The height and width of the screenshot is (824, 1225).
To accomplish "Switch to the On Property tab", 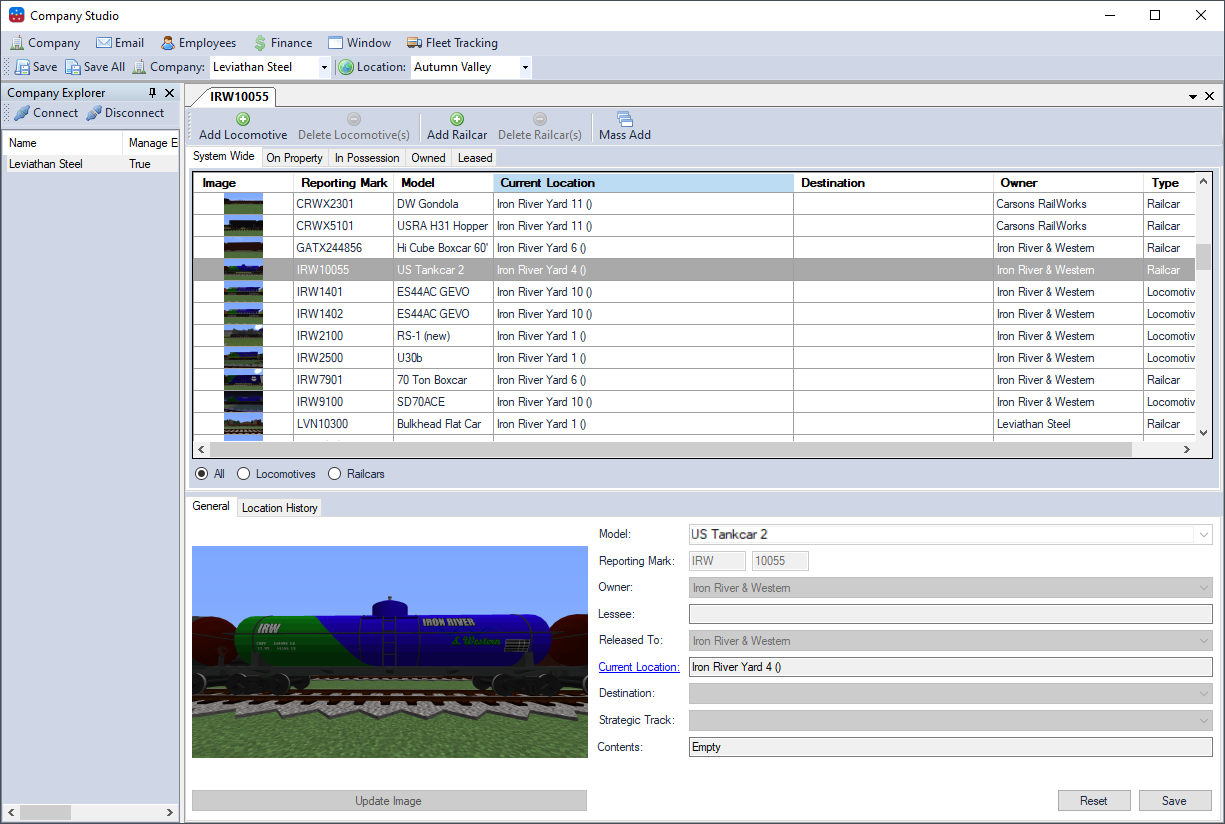I will click(x=294, y=158).
